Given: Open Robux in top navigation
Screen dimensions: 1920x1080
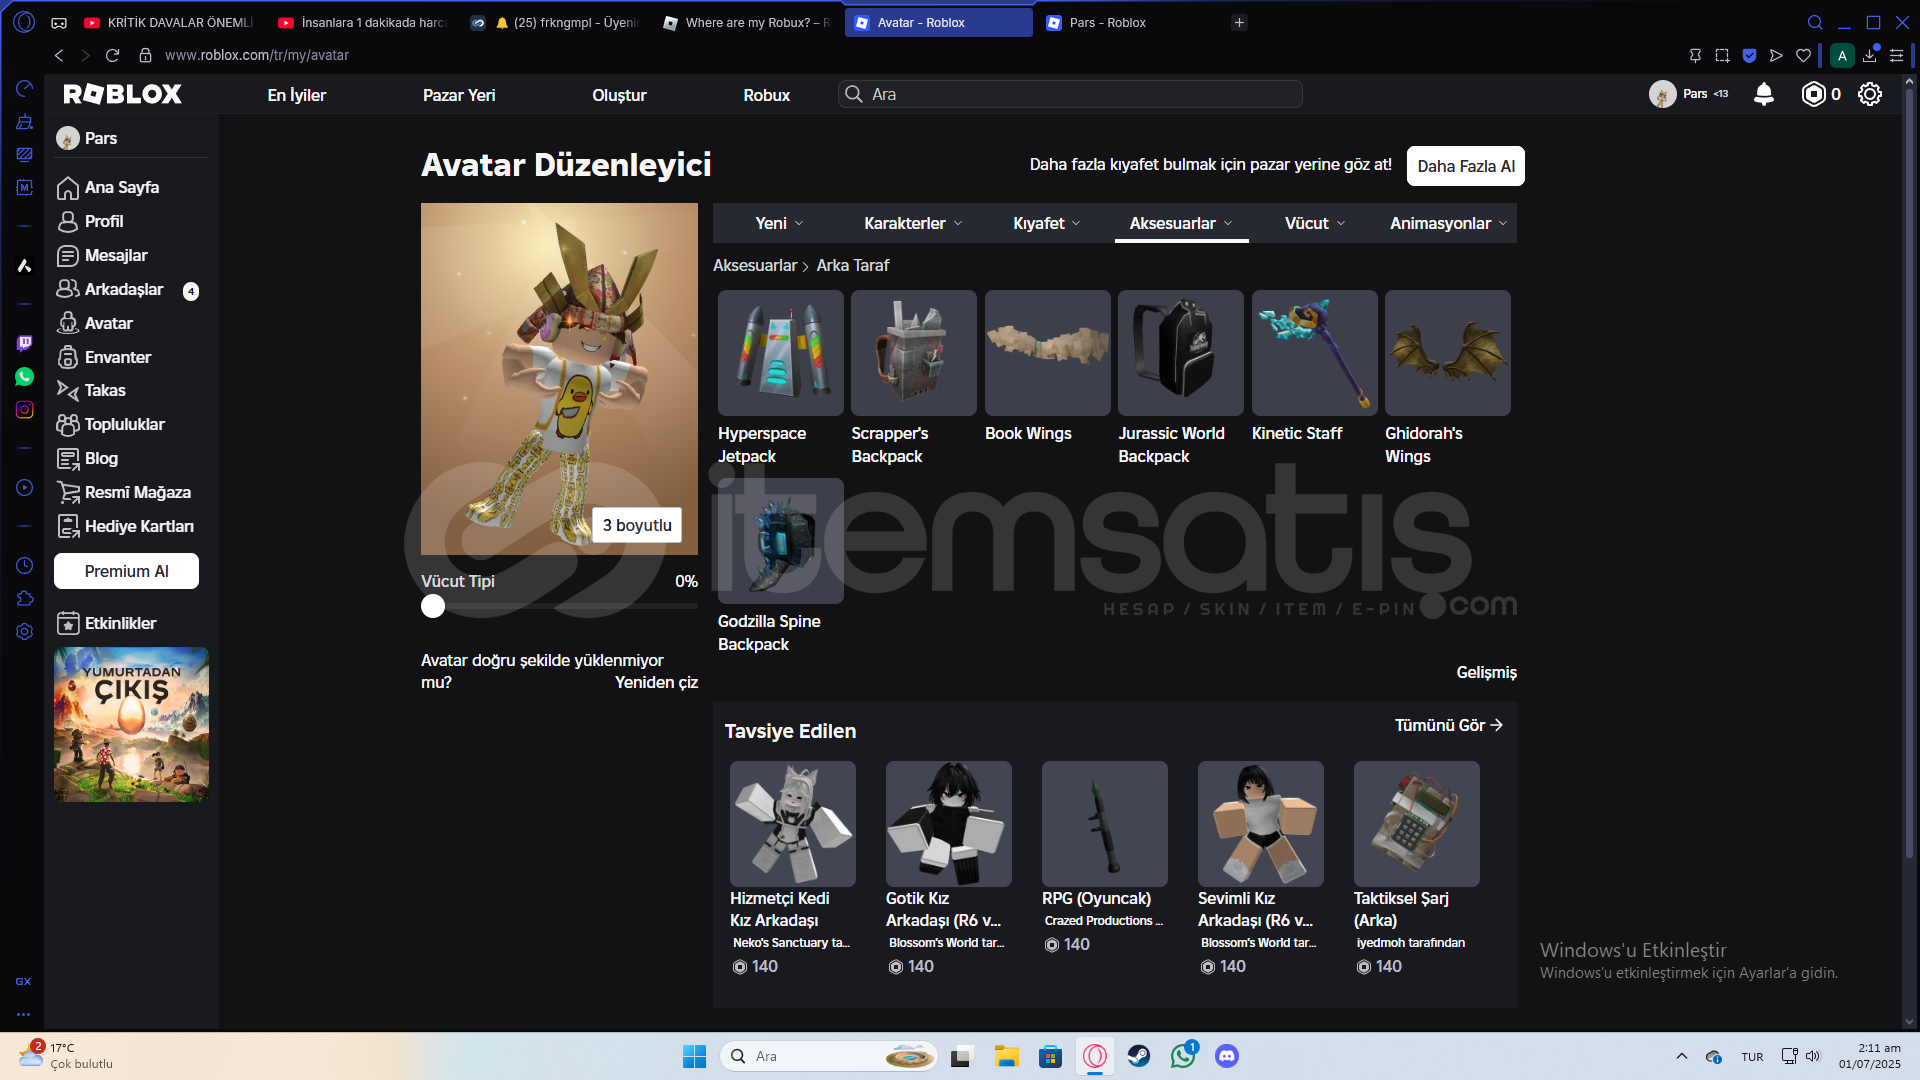Looking at the screenshot, I should [x=767, y=95].
